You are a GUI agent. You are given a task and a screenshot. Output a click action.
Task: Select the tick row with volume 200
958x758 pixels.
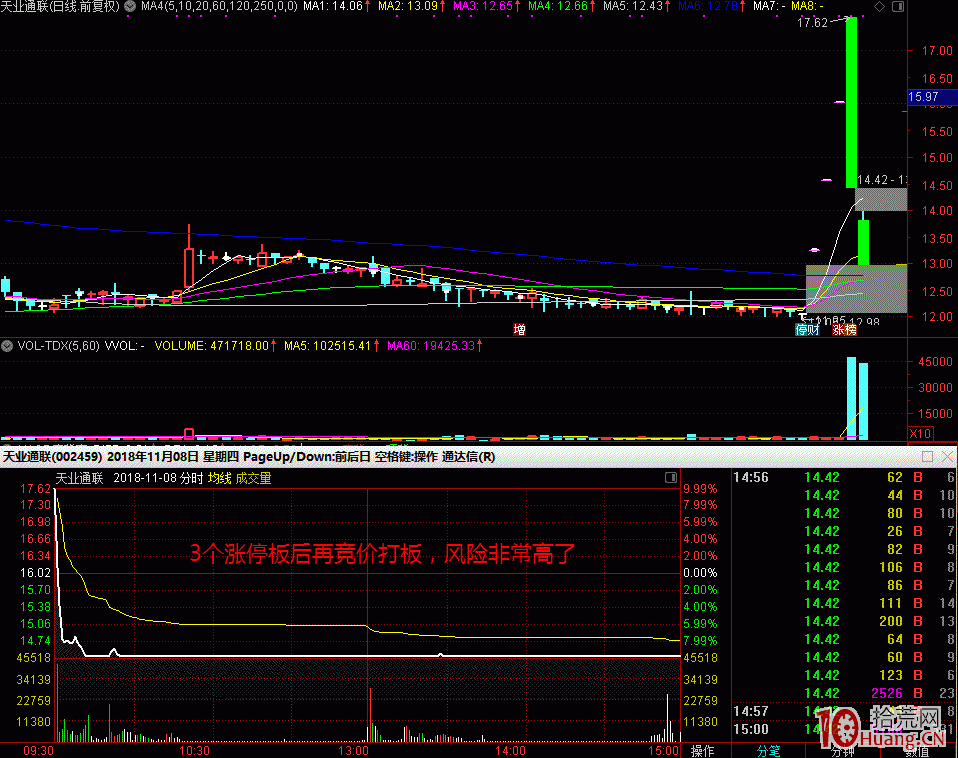[x=844, y=621]
